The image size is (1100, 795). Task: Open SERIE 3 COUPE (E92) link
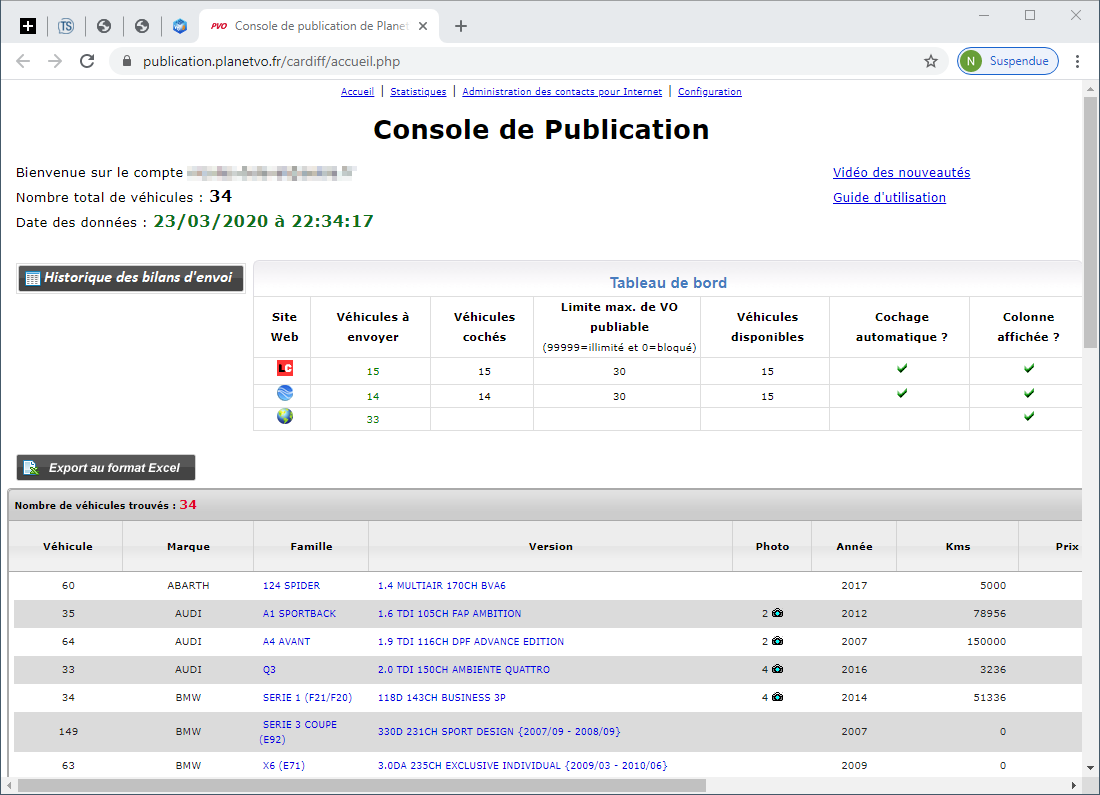299,732
